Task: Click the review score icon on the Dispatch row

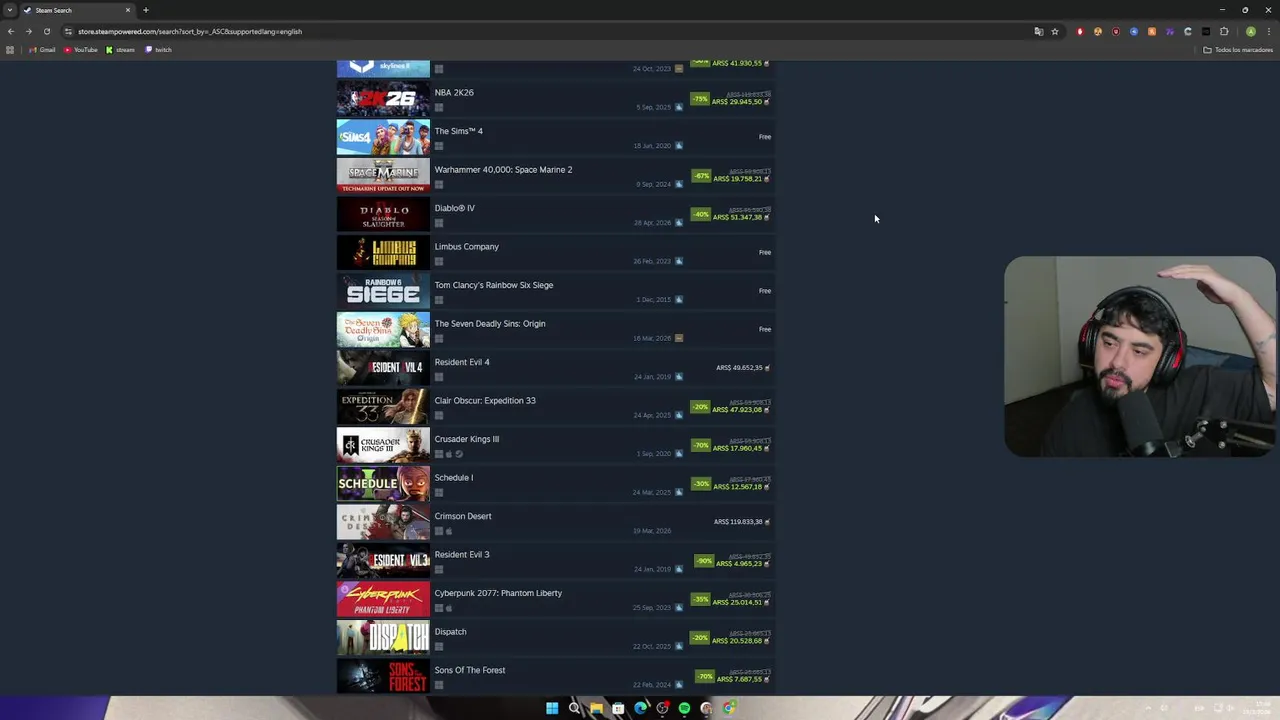Action: click(679, 646)
